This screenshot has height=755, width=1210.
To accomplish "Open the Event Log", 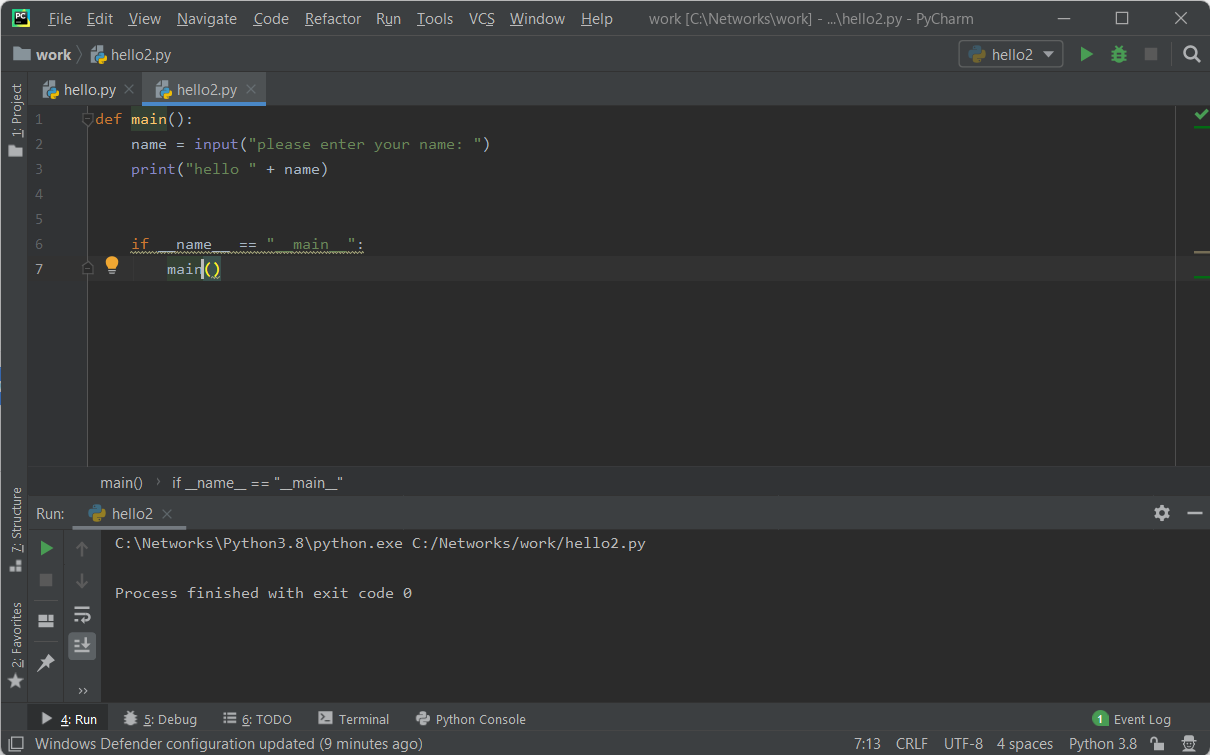I will click(x=1131, y=719).
